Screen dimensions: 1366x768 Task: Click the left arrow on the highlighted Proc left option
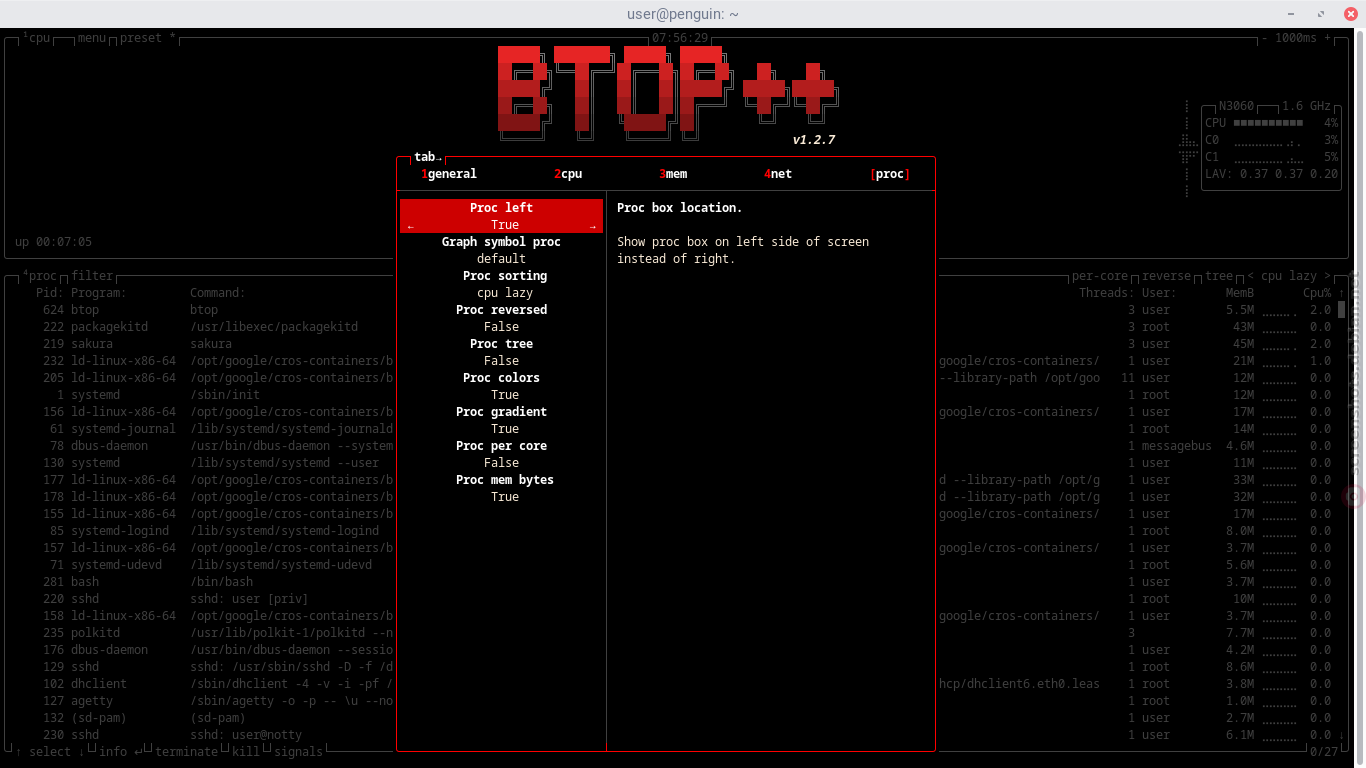[x=410, y=227]
